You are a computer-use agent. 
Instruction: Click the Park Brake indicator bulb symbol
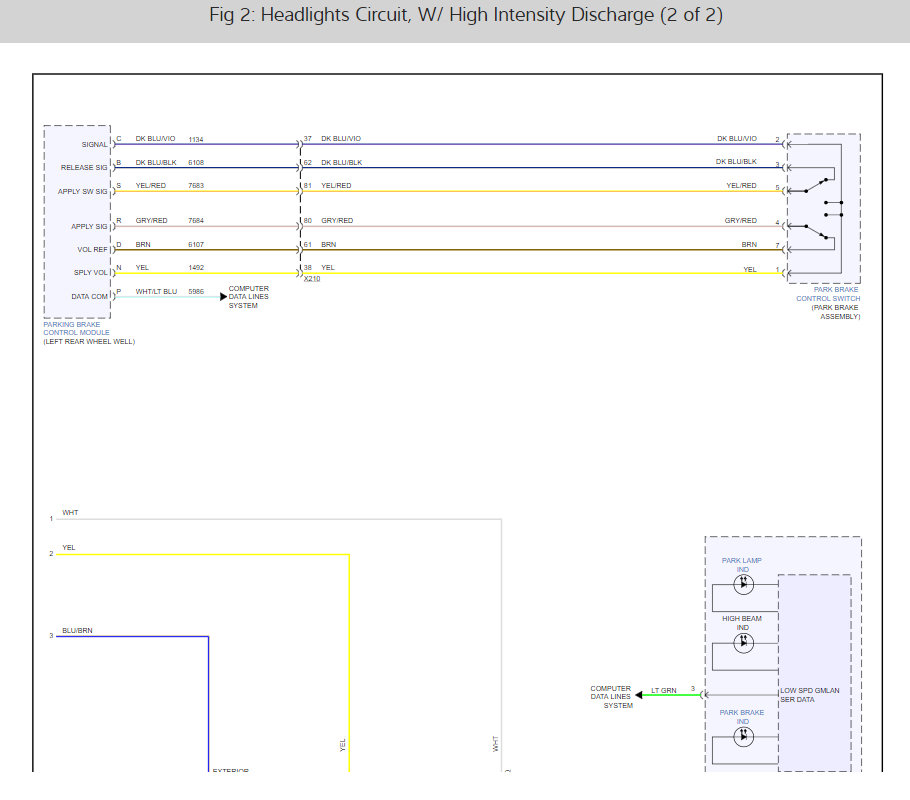(x=743, y=736)
